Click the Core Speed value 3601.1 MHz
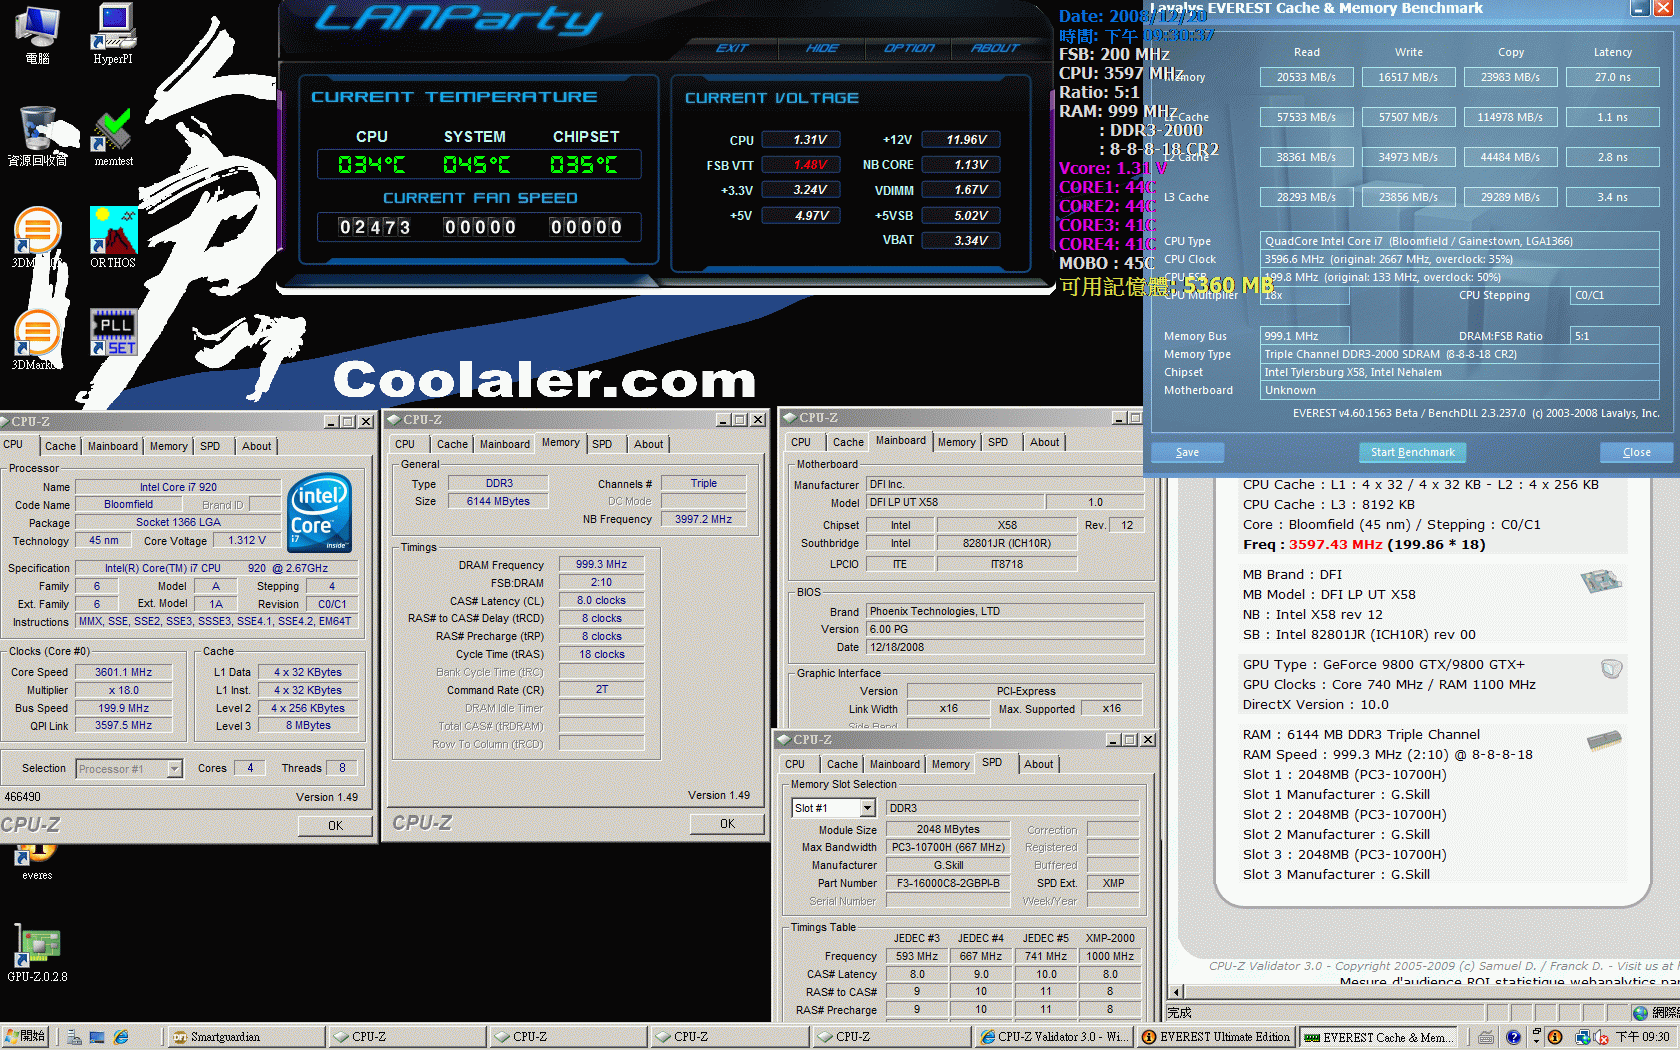 point(124,672)
